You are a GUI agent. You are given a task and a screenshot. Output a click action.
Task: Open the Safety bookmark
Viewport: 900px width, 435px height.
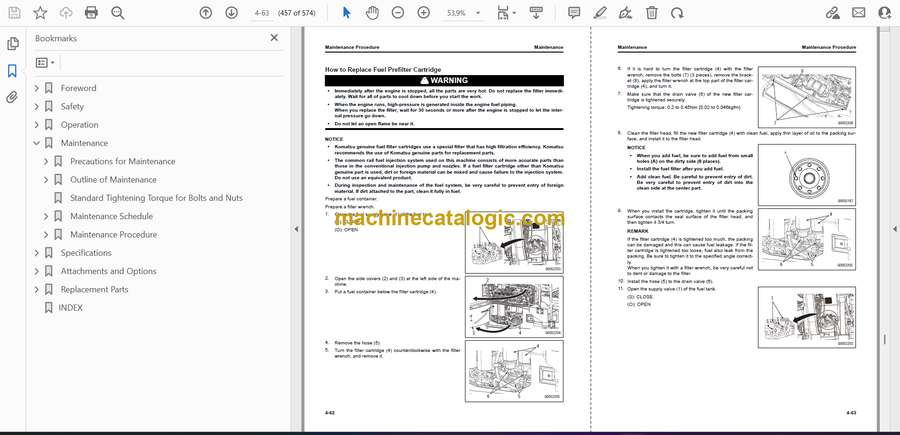point(72,106)
